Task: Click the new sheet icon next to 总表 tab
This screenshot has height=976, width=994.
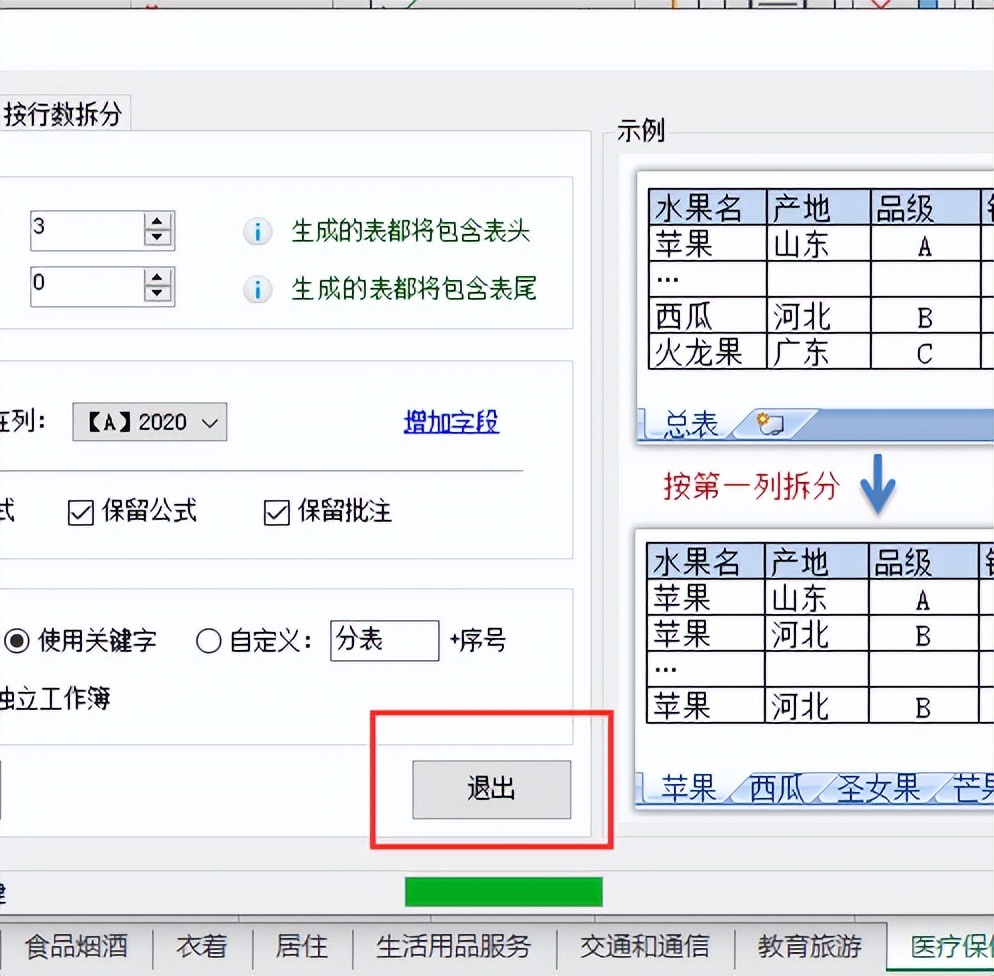Action: pyautogui.click(x=769, y=424)
